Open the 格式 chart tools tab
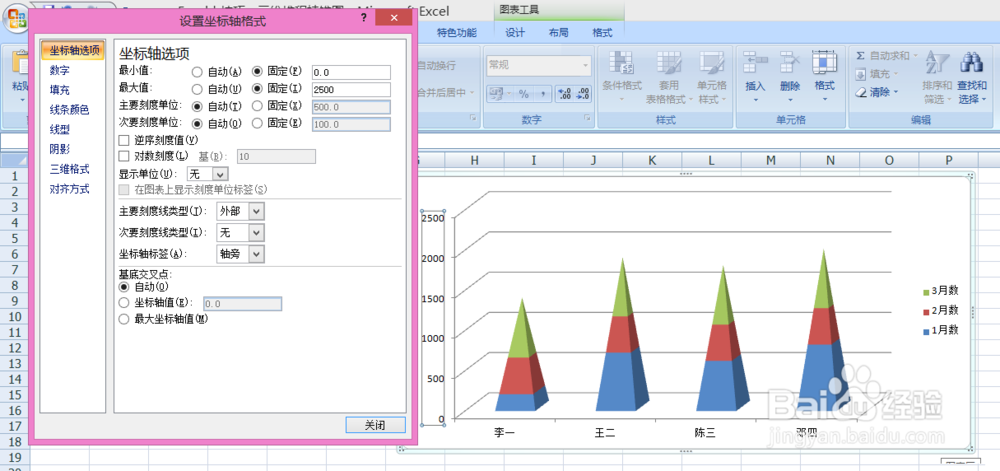 (x=602, y=33)
